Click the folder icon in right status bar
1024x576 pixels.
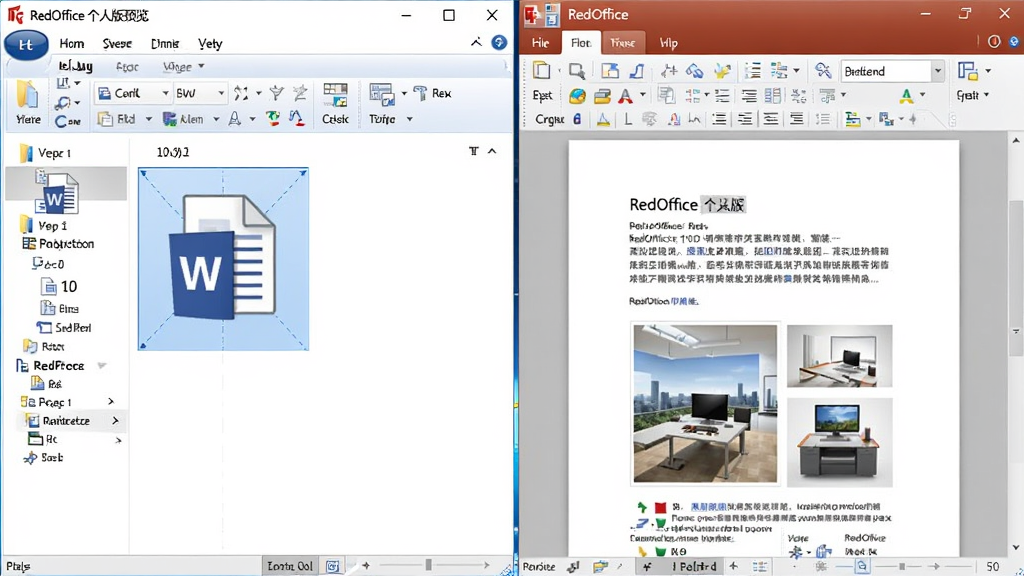pos(600,566)
